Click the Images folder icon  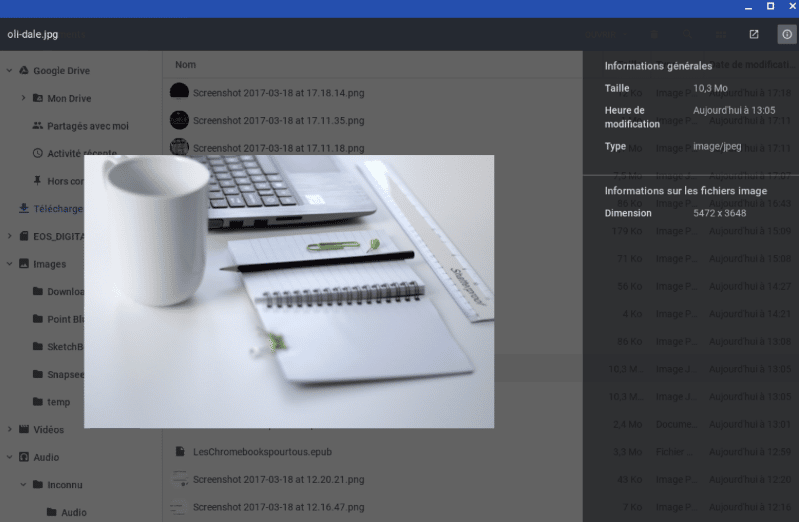point(24,264)
